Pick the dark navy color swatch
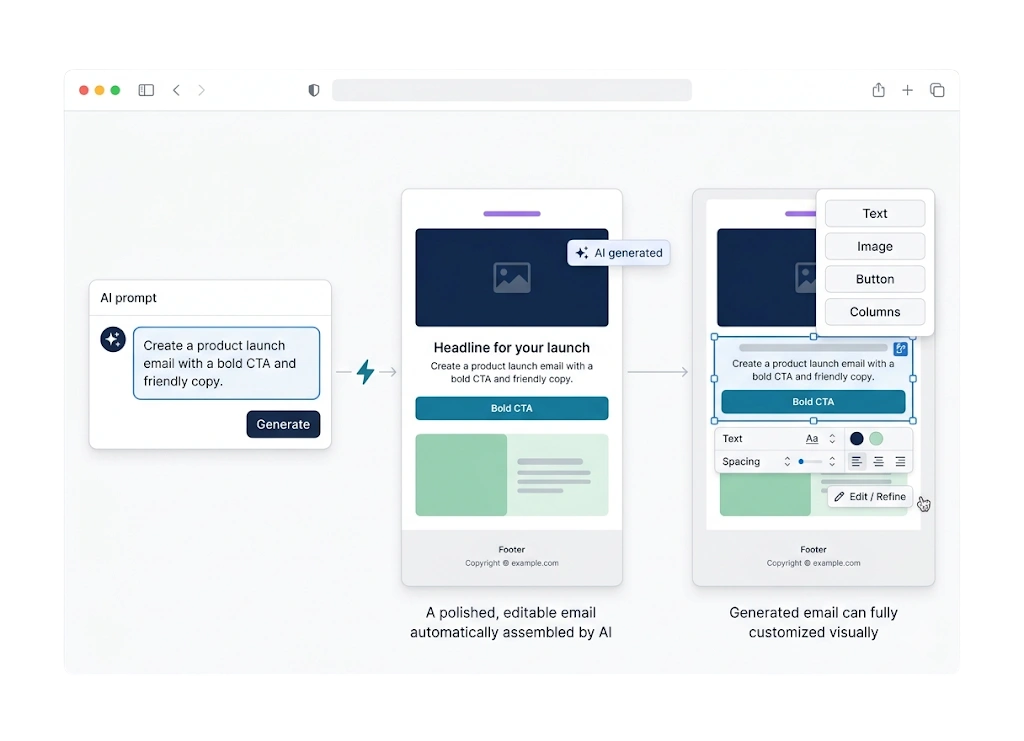The width and height of the screenshot is (1024, 741). coord(857,439)
